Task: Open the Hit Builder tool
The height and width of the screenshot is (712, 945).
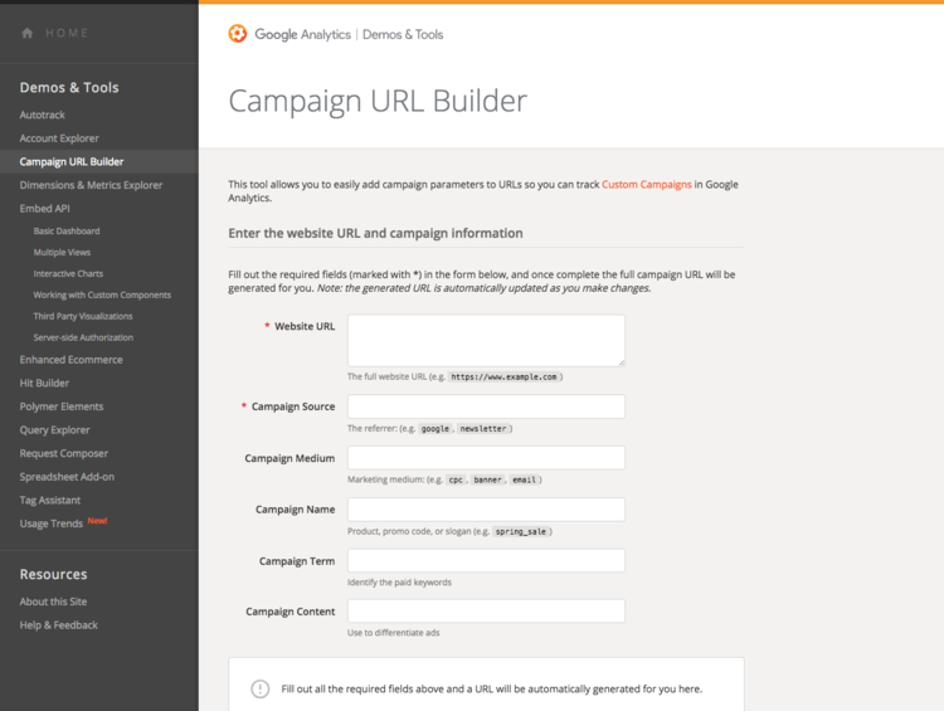Action: click(x=44, y=383)
